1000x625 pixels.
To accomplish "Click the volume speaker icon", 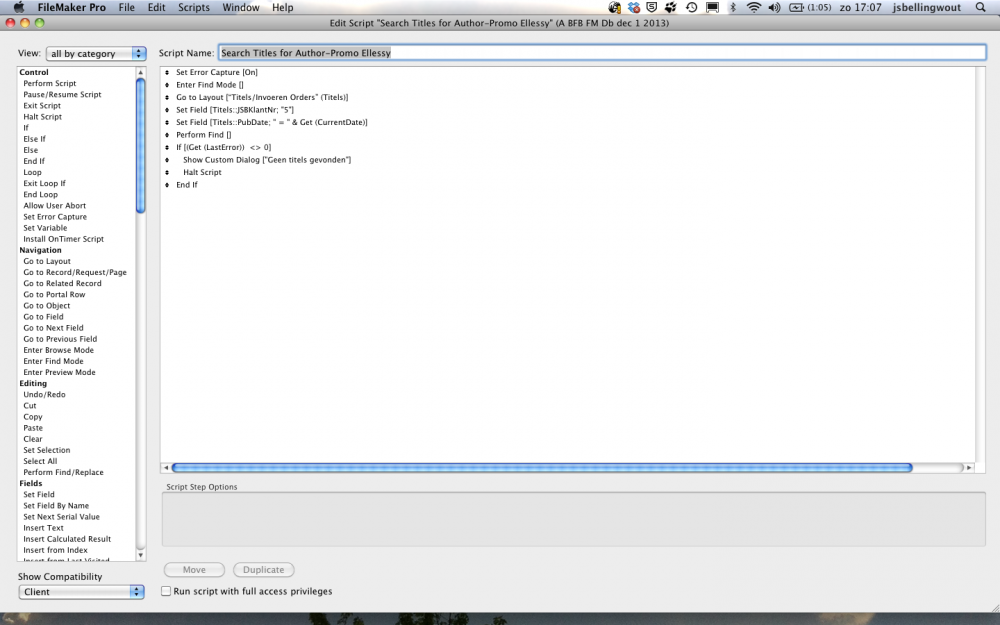I will (774, 8).
